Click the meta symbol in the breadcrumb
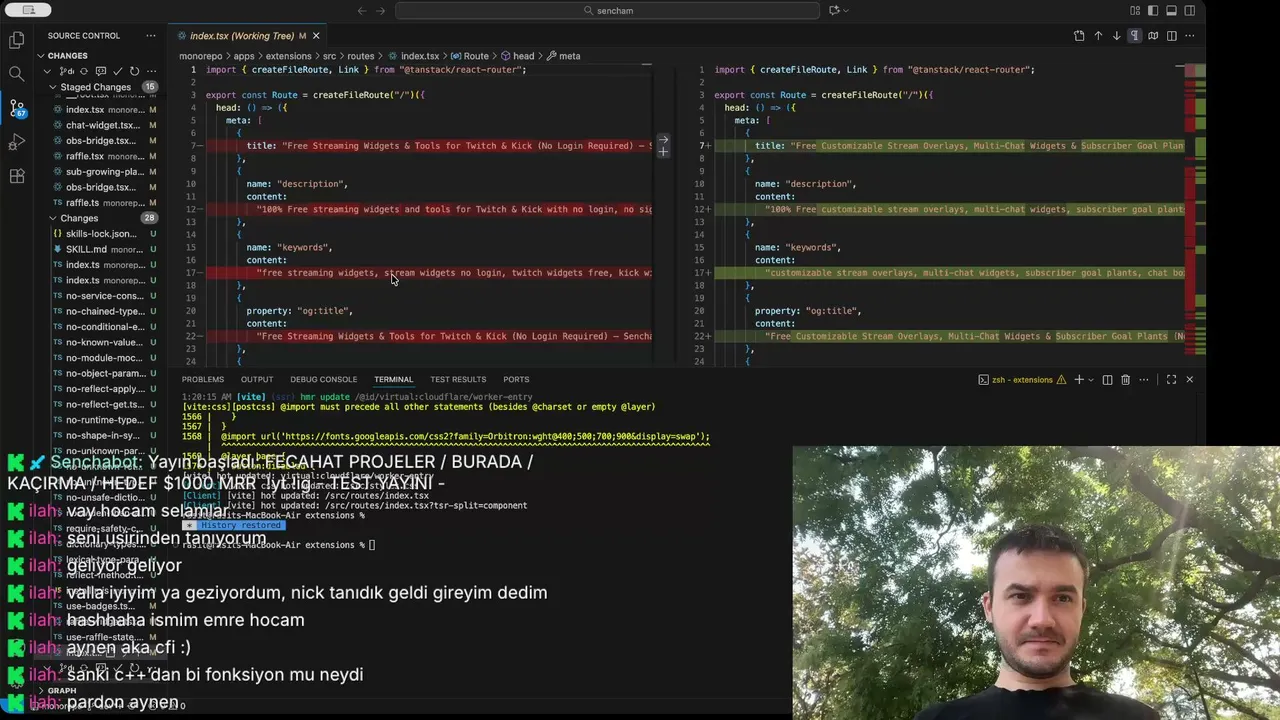1280x720 pixels. click(563, 56)
